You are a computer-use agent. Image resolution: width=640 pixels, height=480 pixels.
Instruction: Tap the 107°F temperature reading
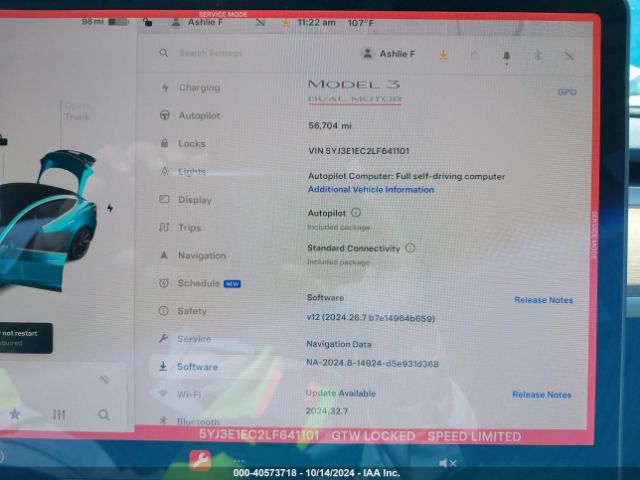click(x=361, y=23)
